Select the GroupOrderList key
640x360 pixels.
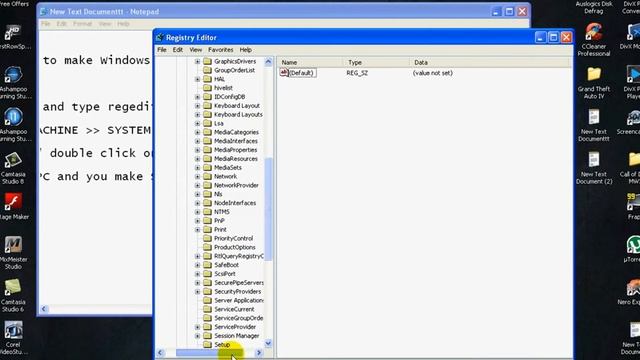coord(234,70)
